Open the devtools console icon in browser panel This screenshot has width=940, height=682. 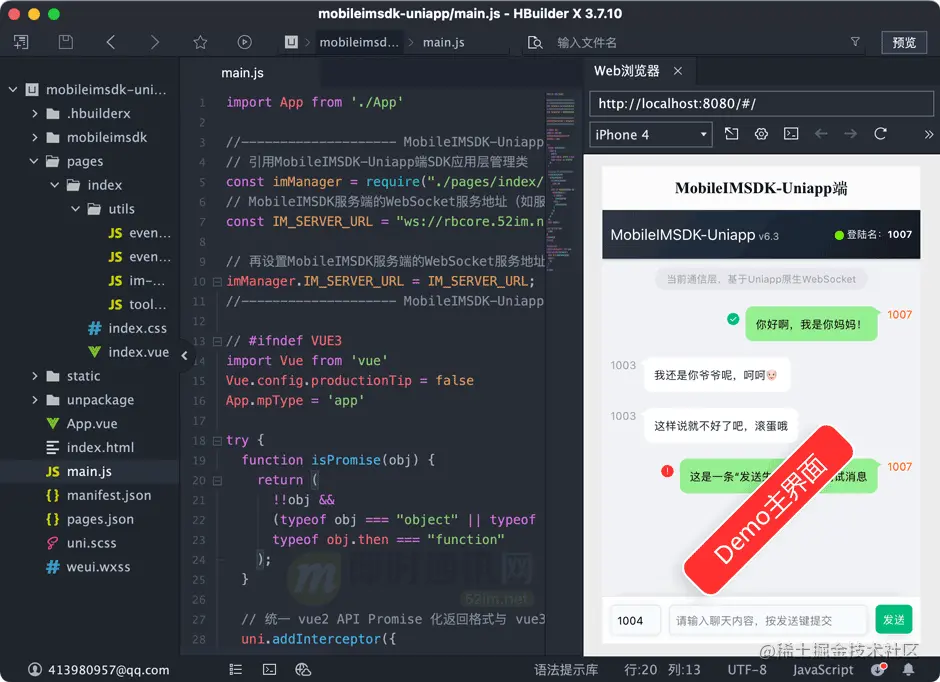click(791, 134)
